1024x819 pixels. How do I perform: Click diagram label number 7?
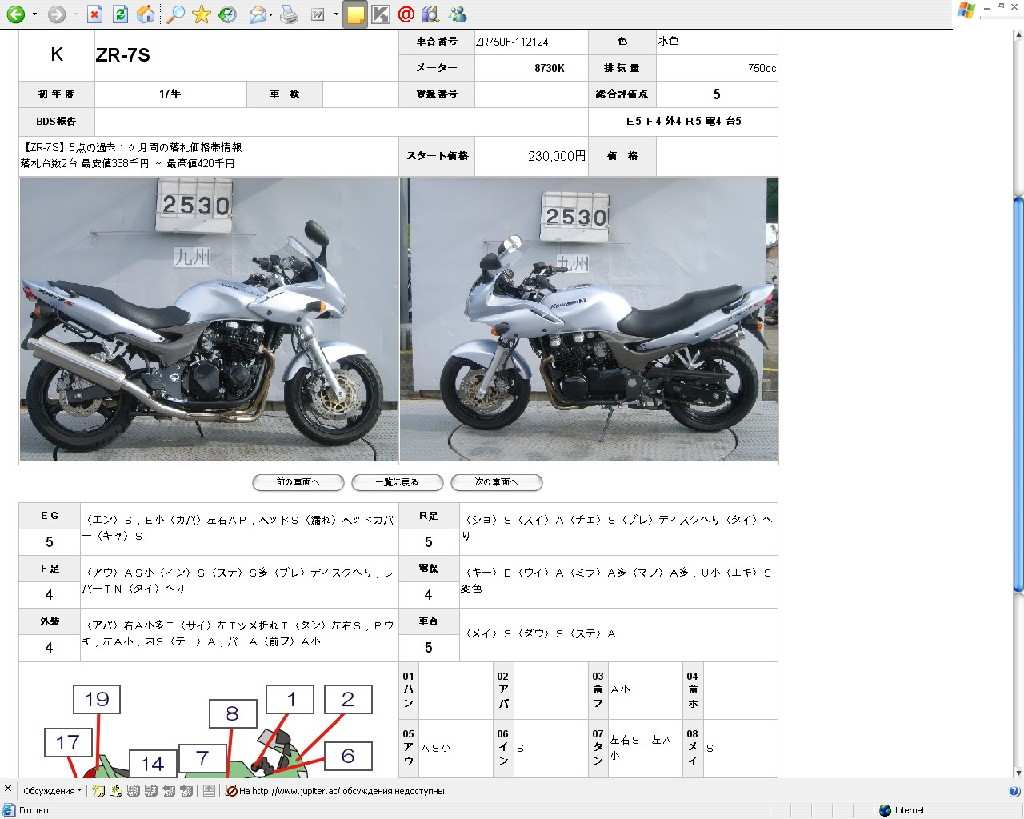(x=202, y=758)
